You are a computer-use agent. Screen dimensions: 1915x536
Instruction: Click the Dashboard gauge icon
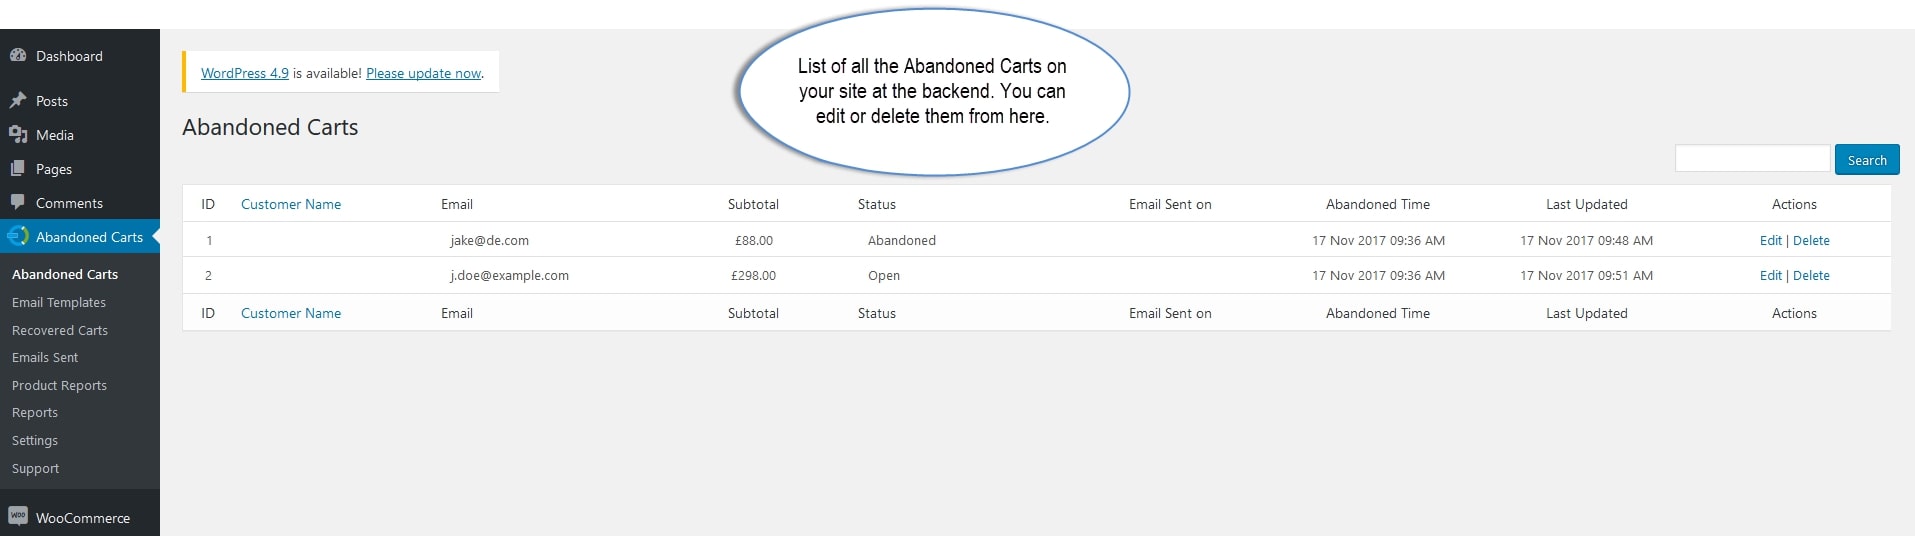[17, 56]
